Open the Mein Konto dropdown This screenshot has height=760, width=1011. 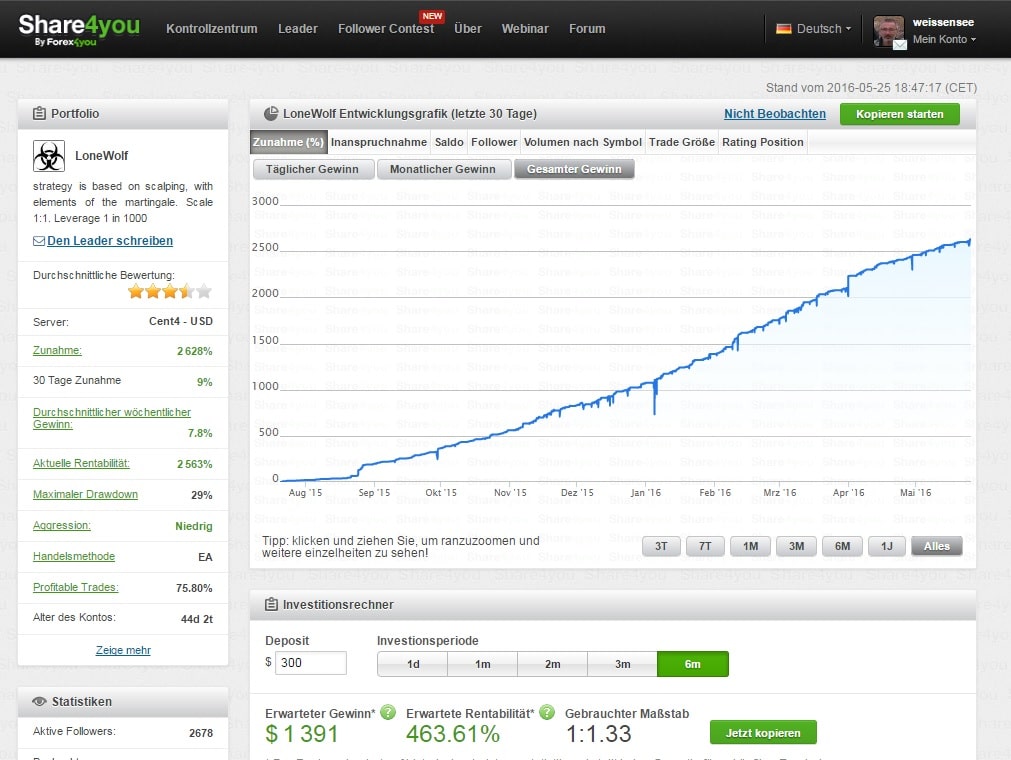(944, 40)
